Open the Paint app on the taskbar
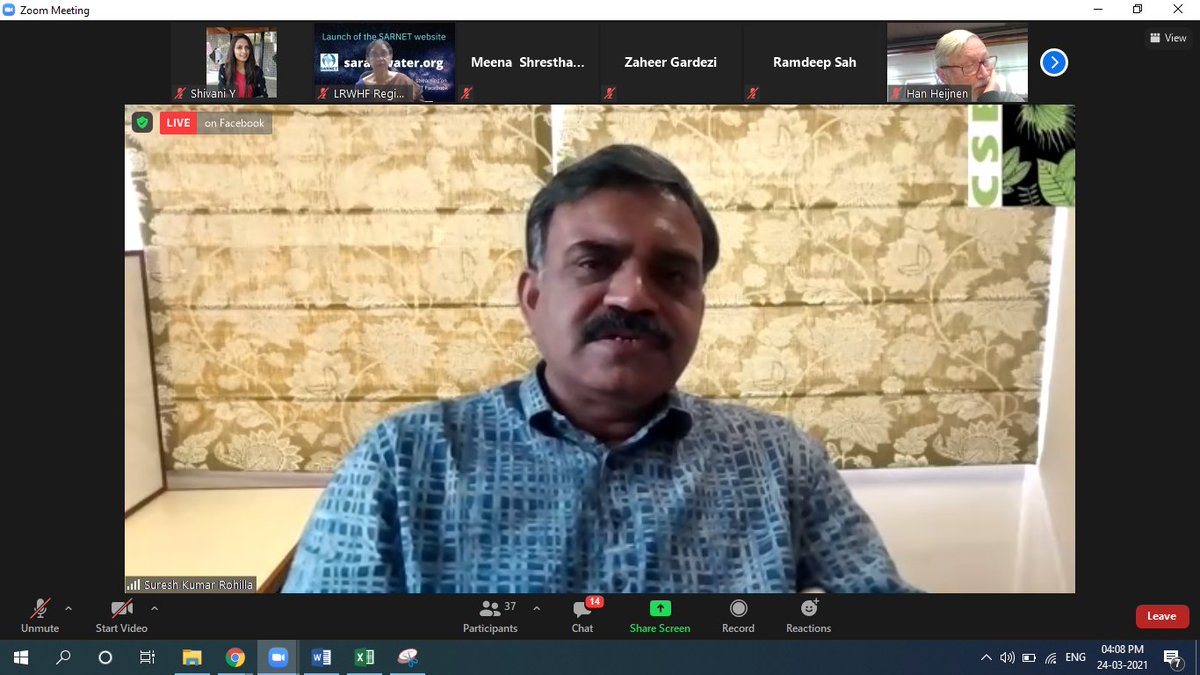Image resolution: width=1200 pixels, height=675 pixels. 407,657
